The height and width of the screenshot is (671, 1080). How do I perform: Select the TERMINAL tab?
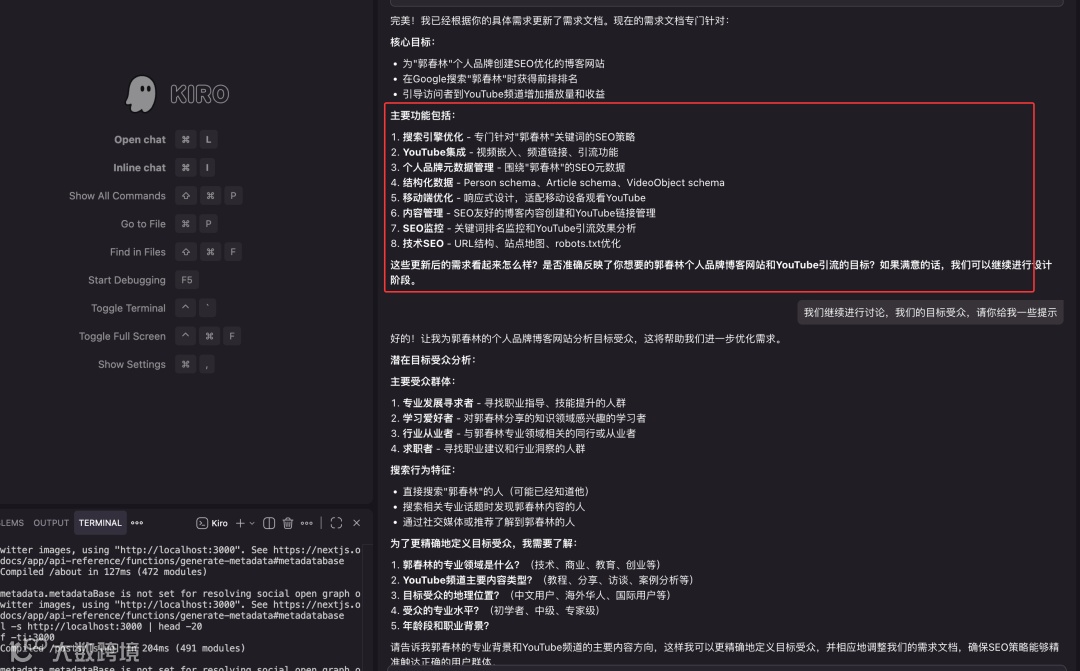[100, 523]
